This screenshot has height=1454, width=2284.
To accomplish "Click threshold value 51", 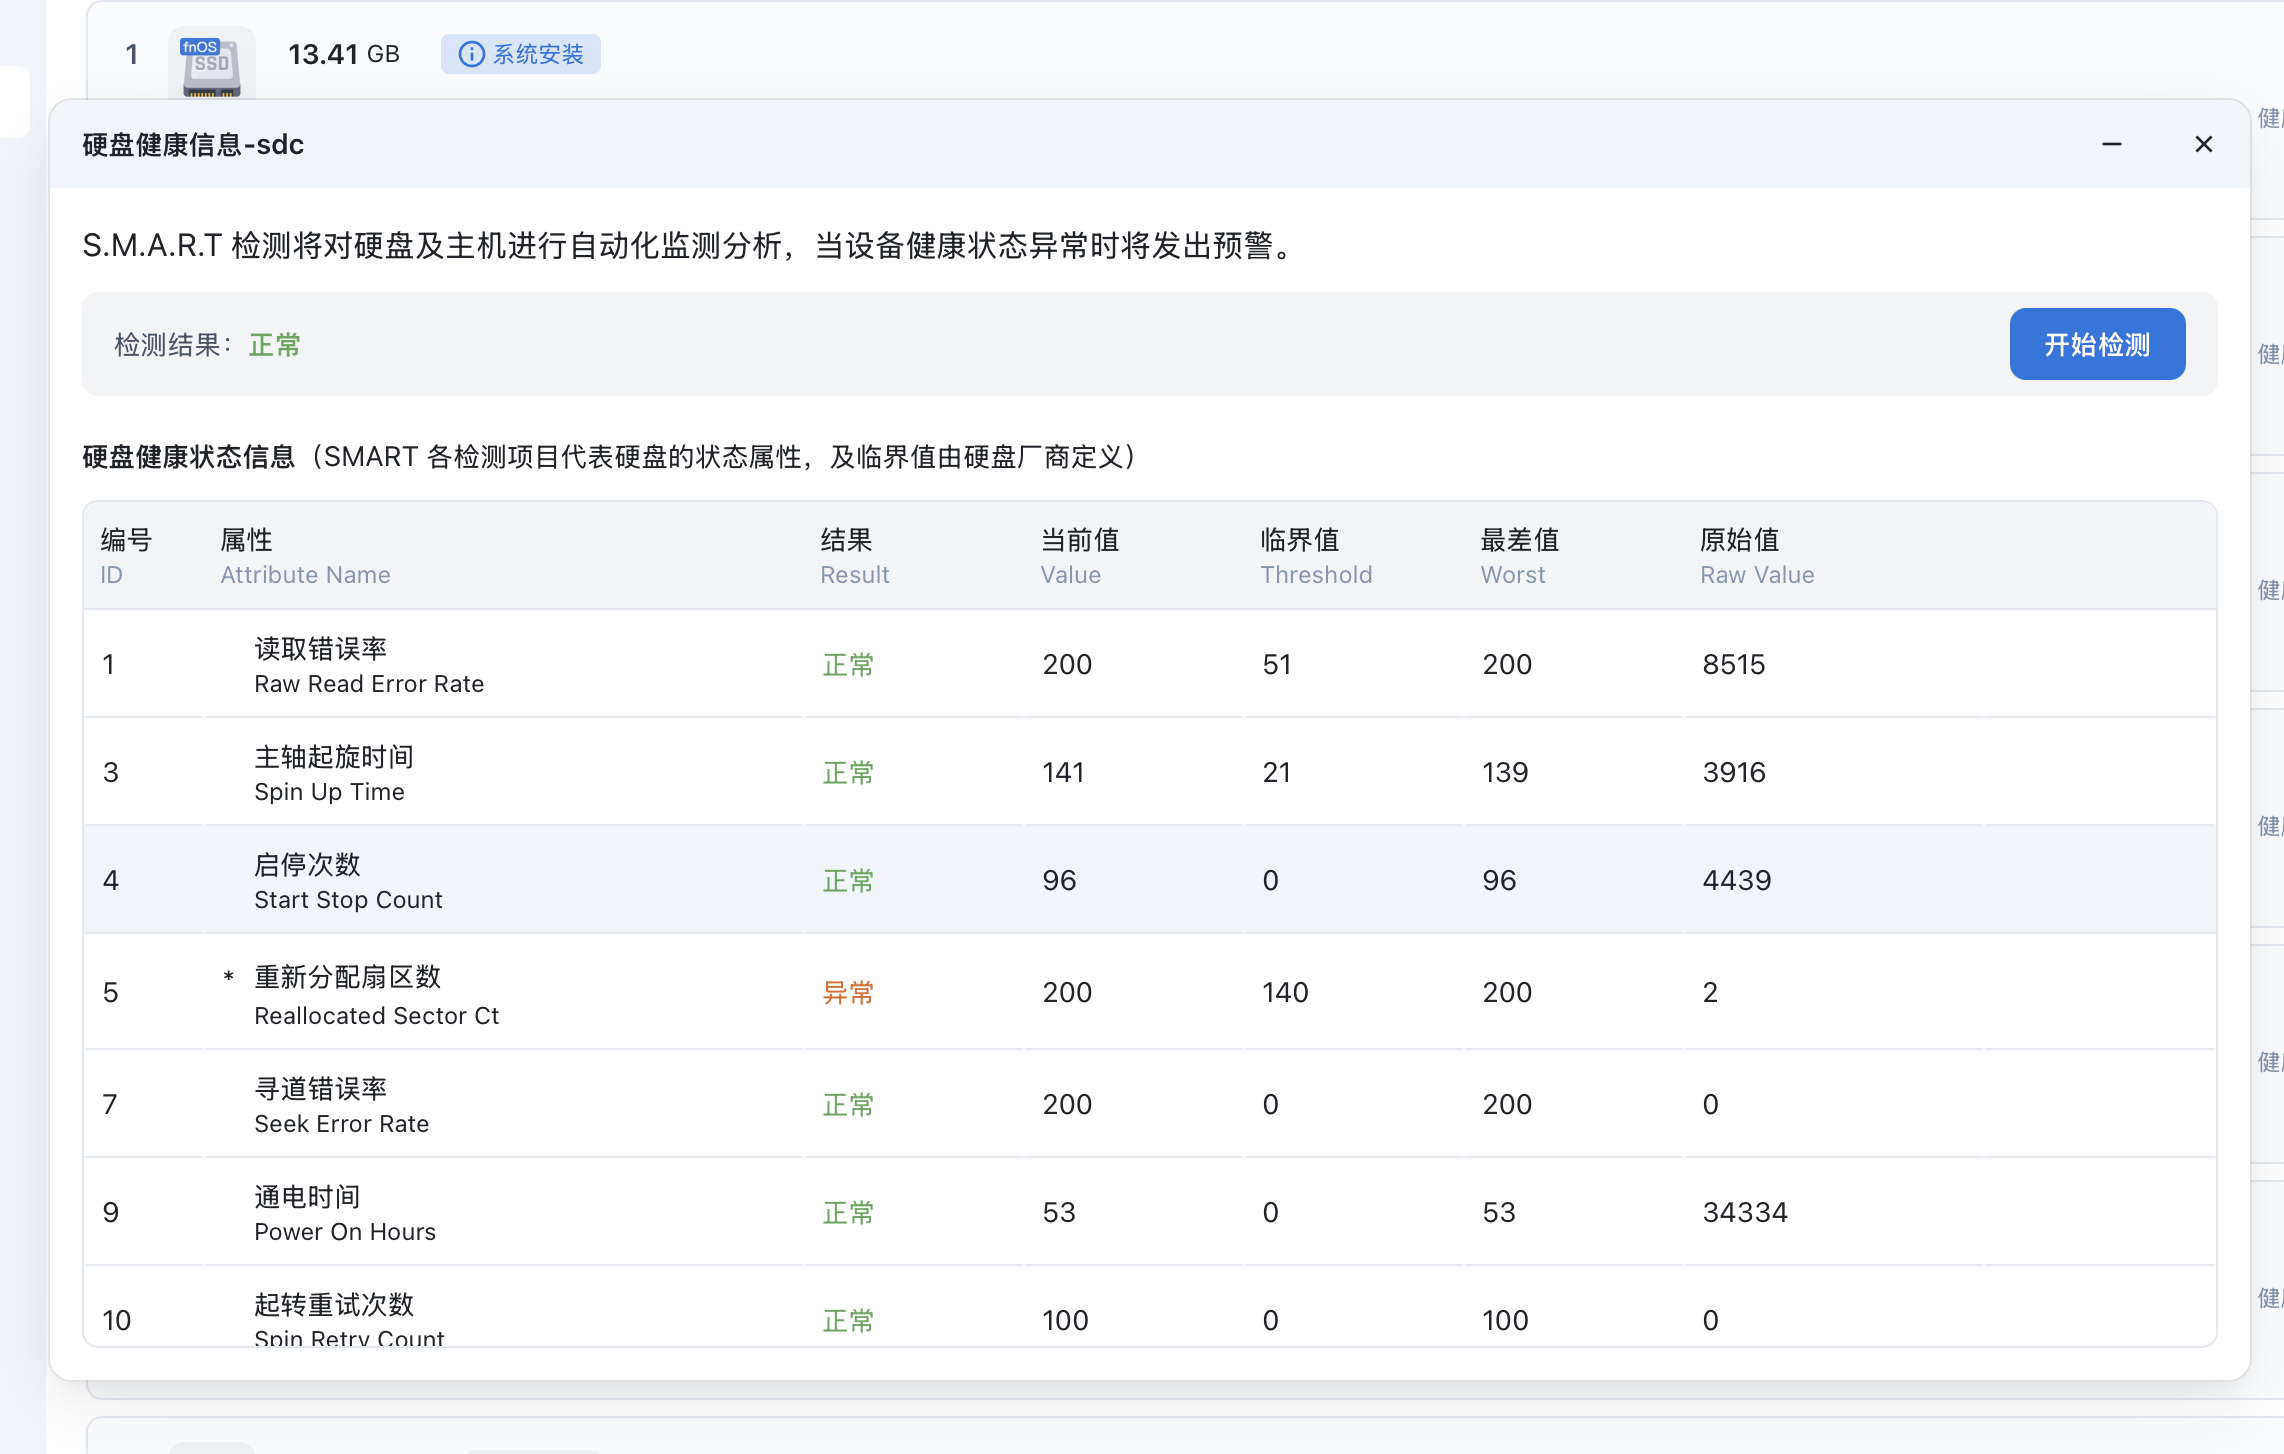I will click(1277, 664).
